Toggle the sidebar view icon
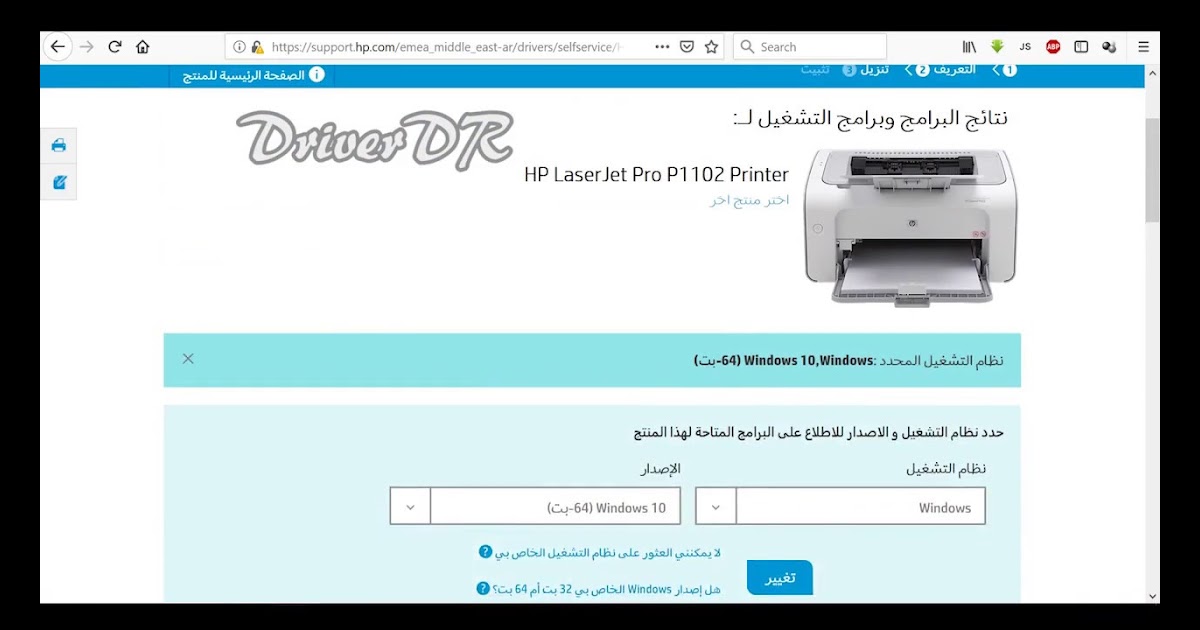Screen dimensions: 1200x630 point(1081,47)
